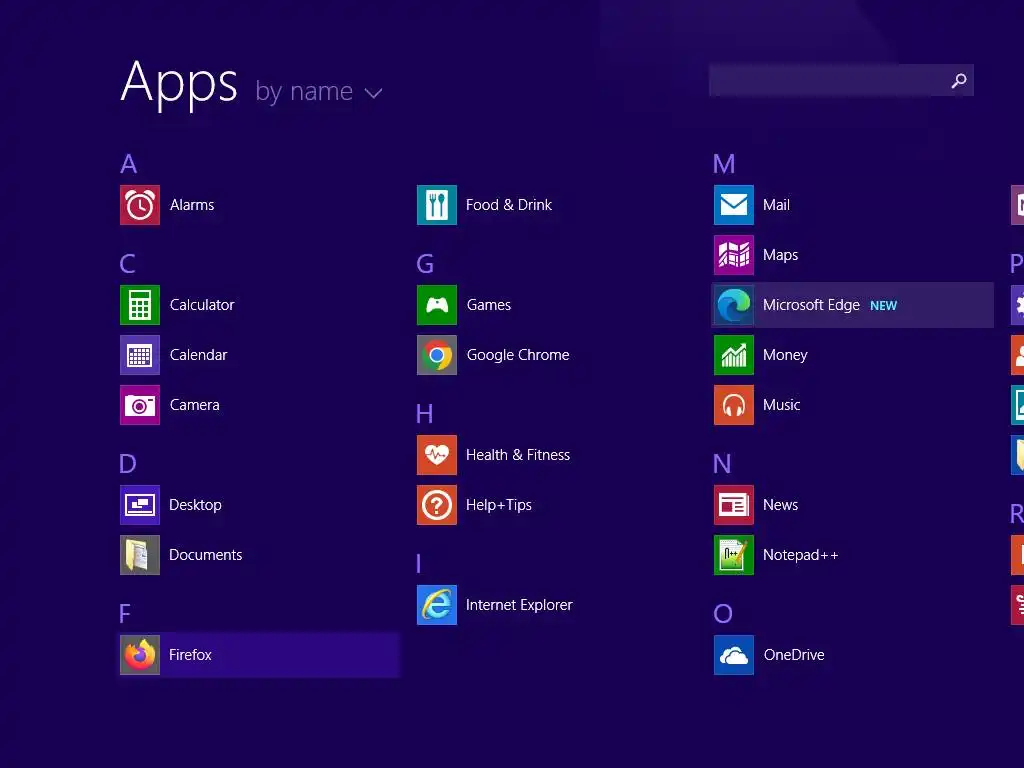Click the "Google Chrome" label

tap(518, 355)
